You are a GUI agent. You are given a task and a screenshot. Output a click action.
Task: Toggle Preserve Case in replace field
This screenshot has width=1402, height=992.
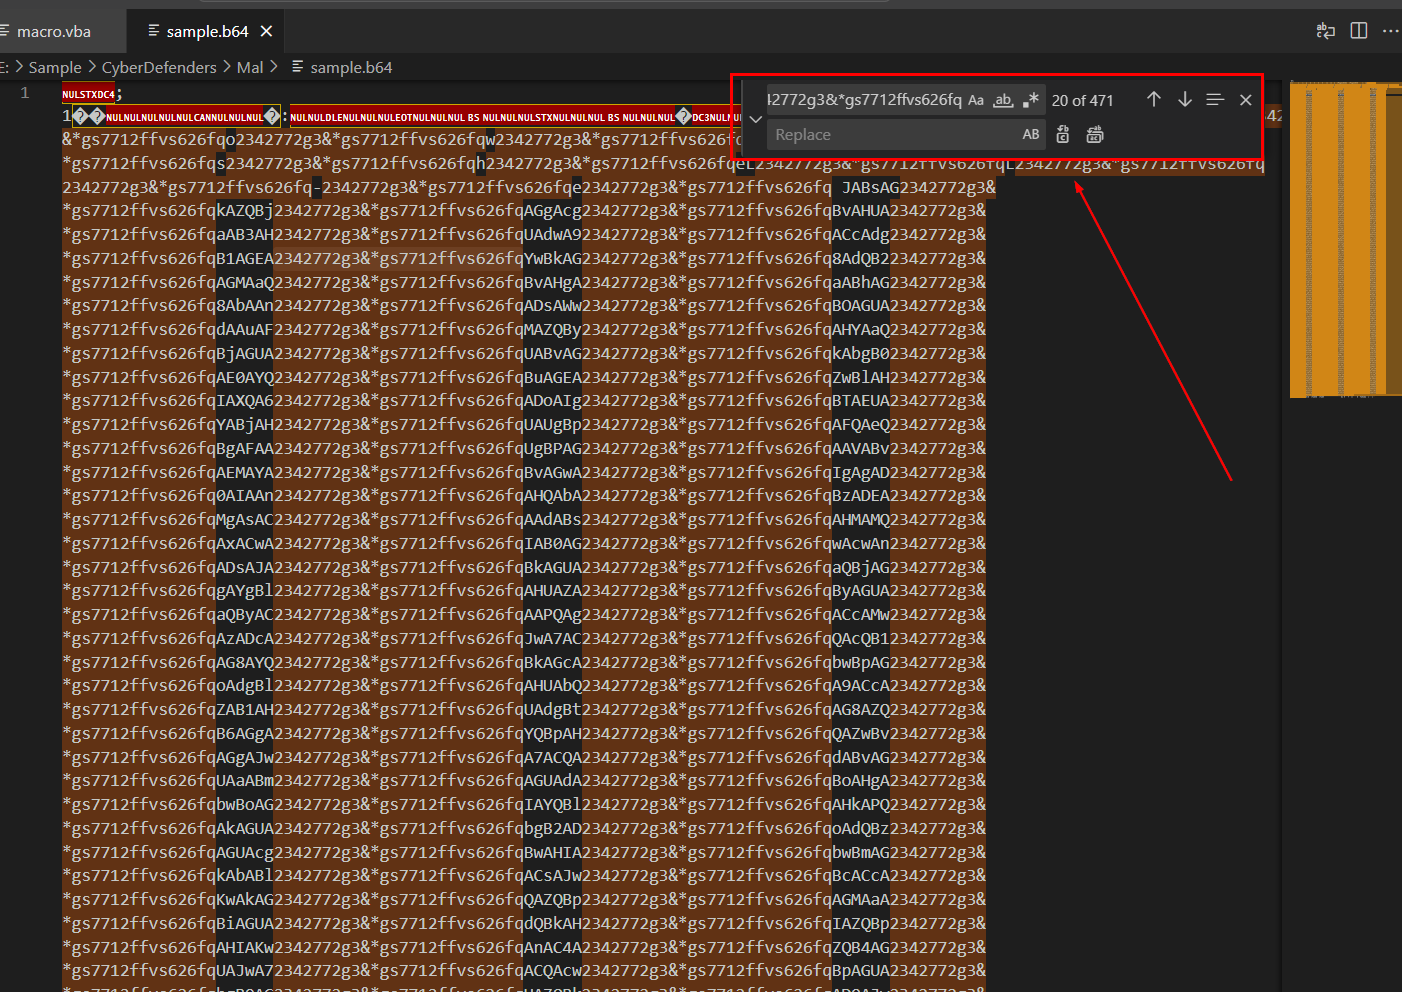coord(1031,134)
